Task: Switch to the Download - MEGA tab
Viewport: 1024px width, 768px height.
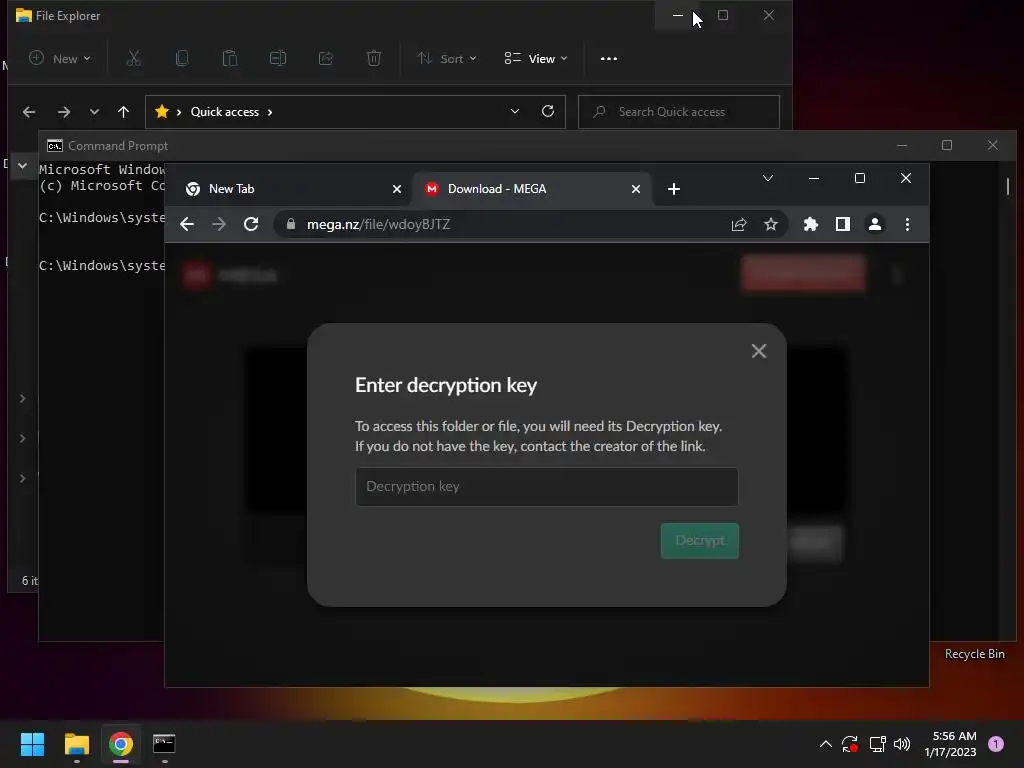Action: pyautogui.click(x=532, y=189)
